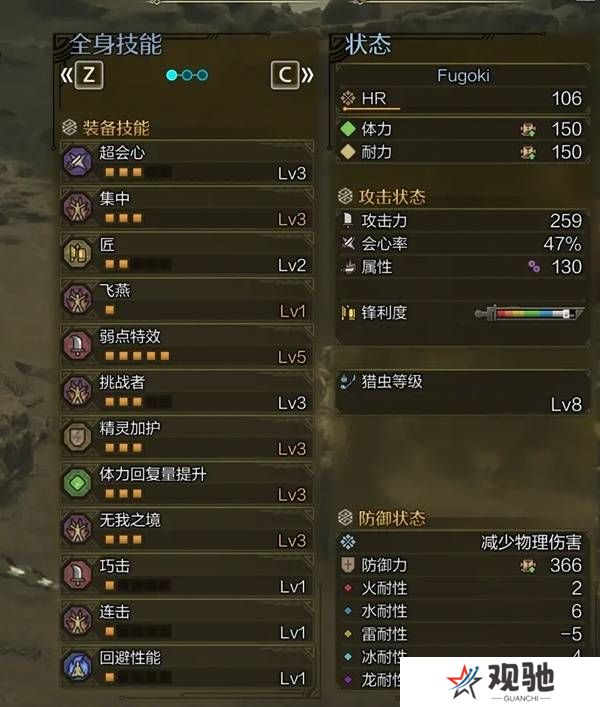Screen dimensions: 600x707
Task: Click the 锋利度 sharpness gauge bar
Action: 530,313
